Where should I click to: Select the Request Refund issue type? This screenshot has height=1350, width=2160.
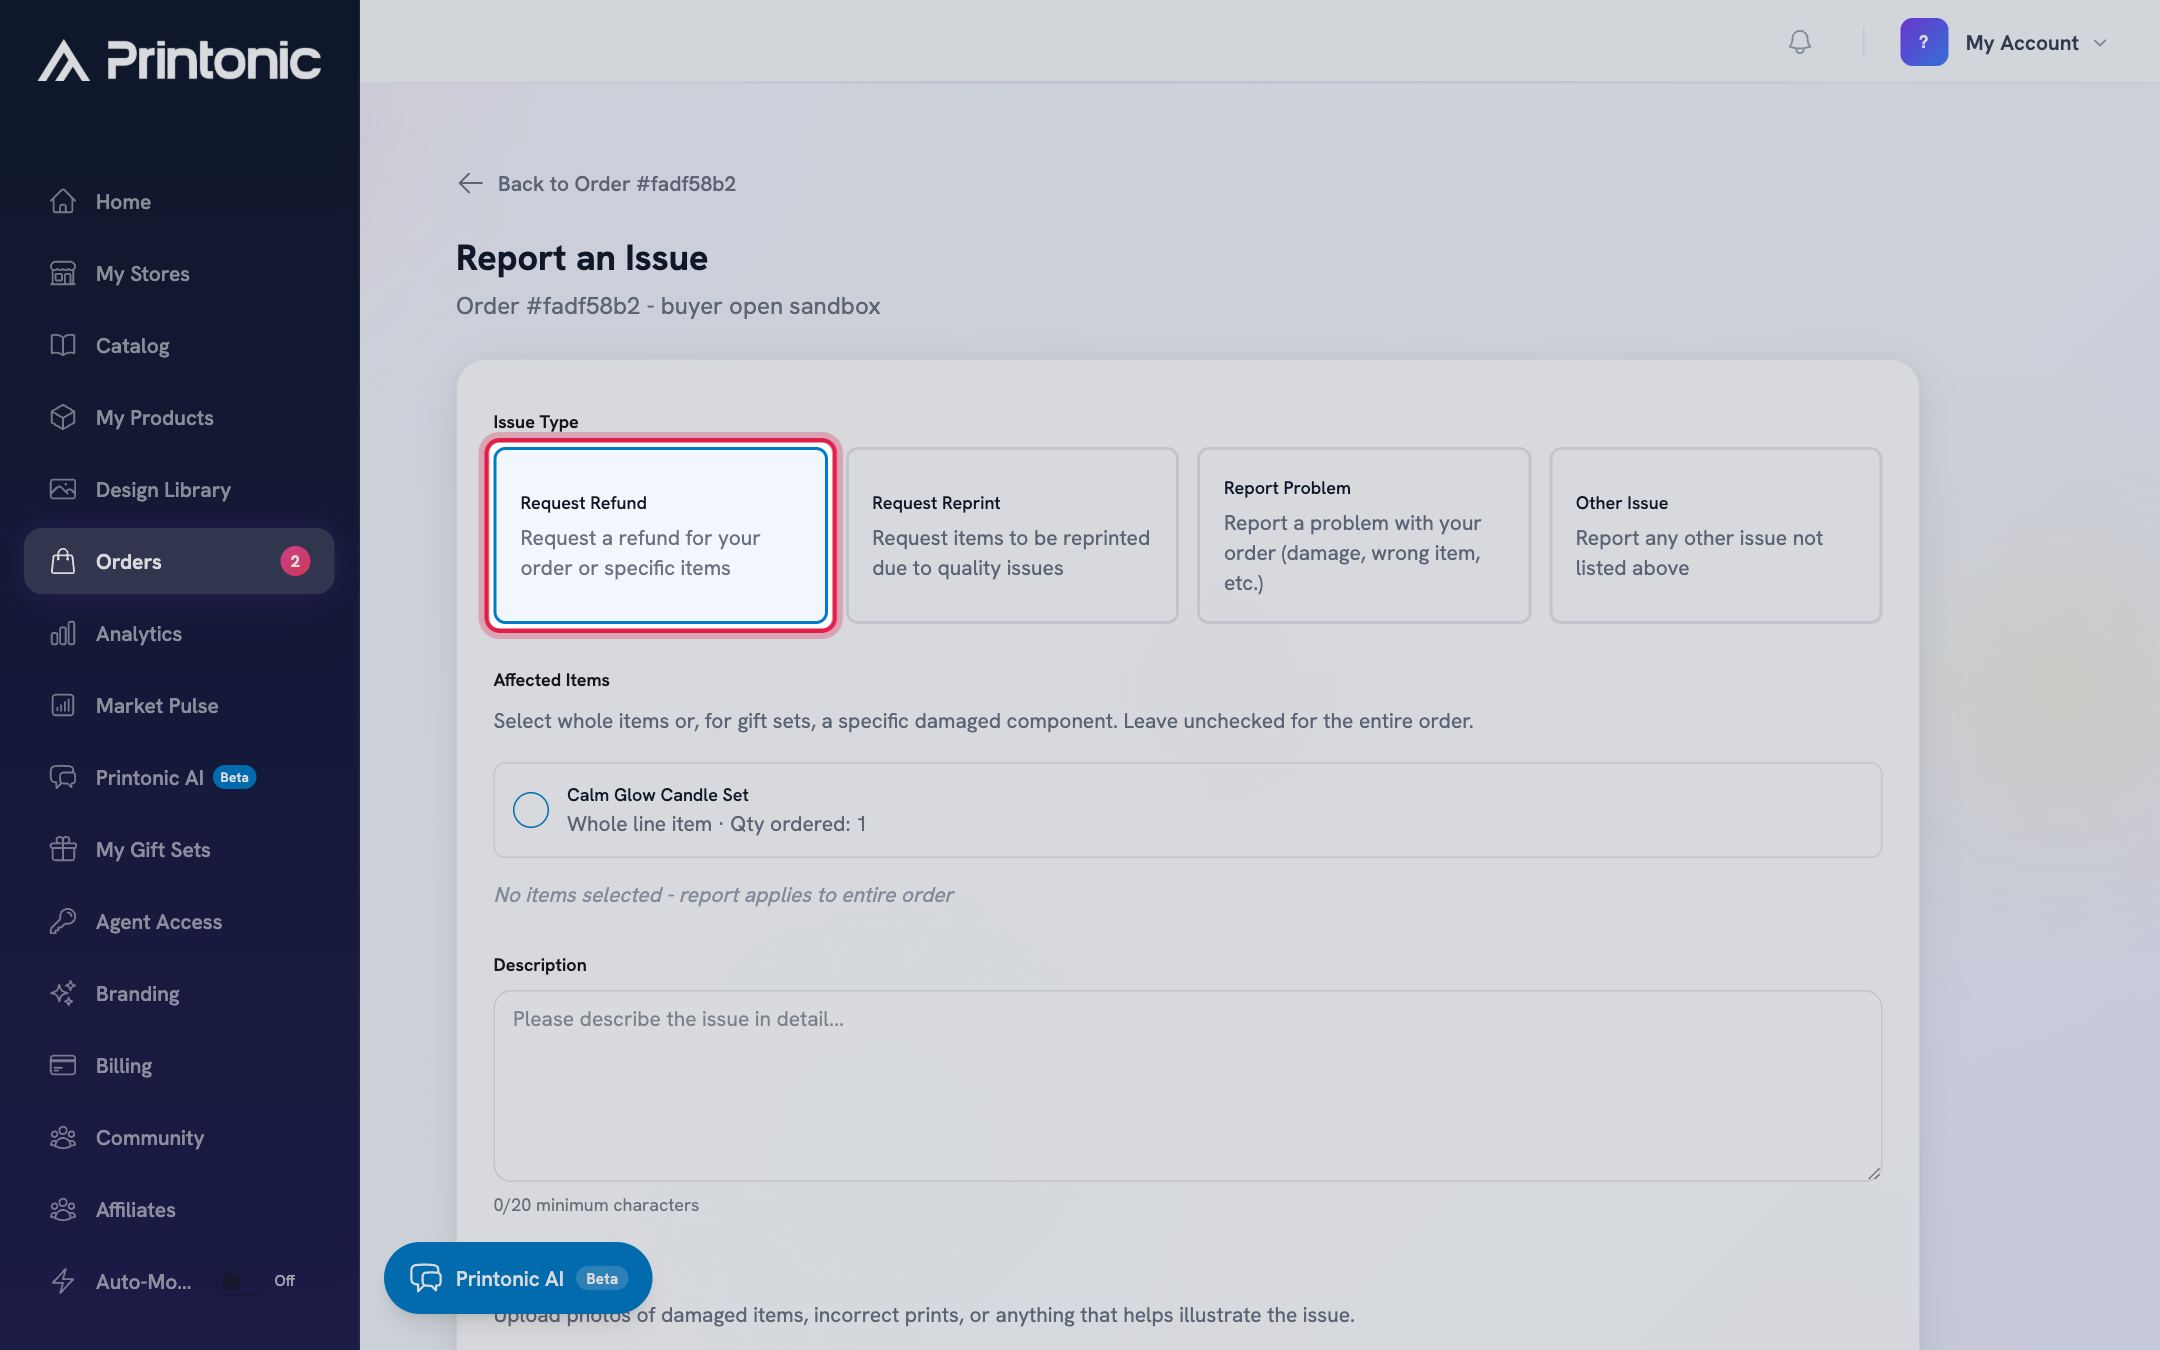click(x=660, y=535)
